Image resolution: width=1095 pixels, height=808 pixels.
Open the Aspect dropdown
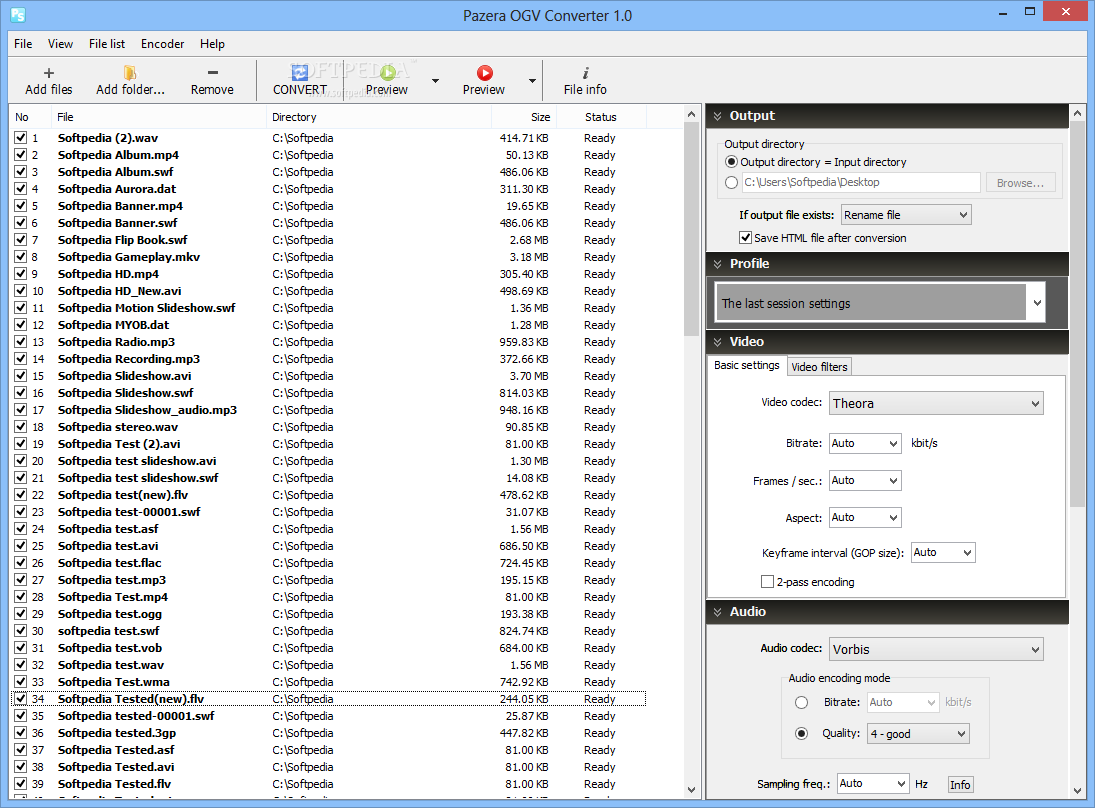(865, 517)
